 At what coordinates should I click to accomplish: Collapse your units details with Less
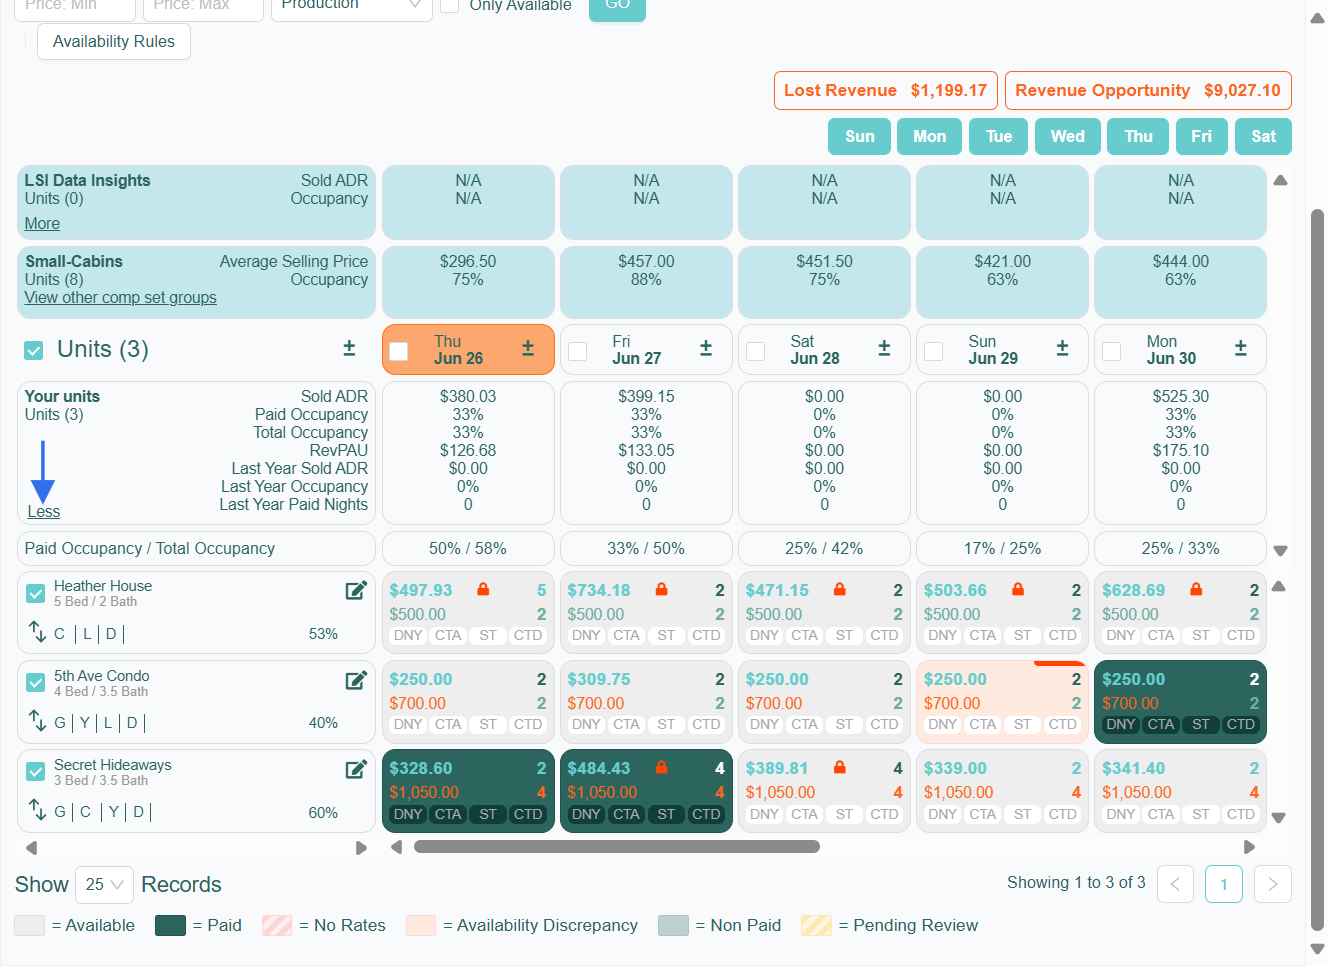pos(44,512)
